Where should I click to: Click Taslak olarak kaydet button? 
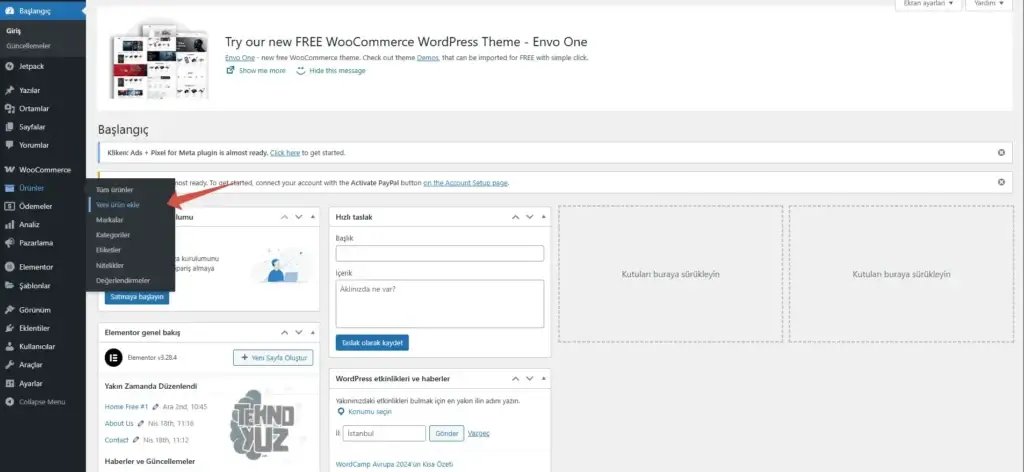pos(372,343)
